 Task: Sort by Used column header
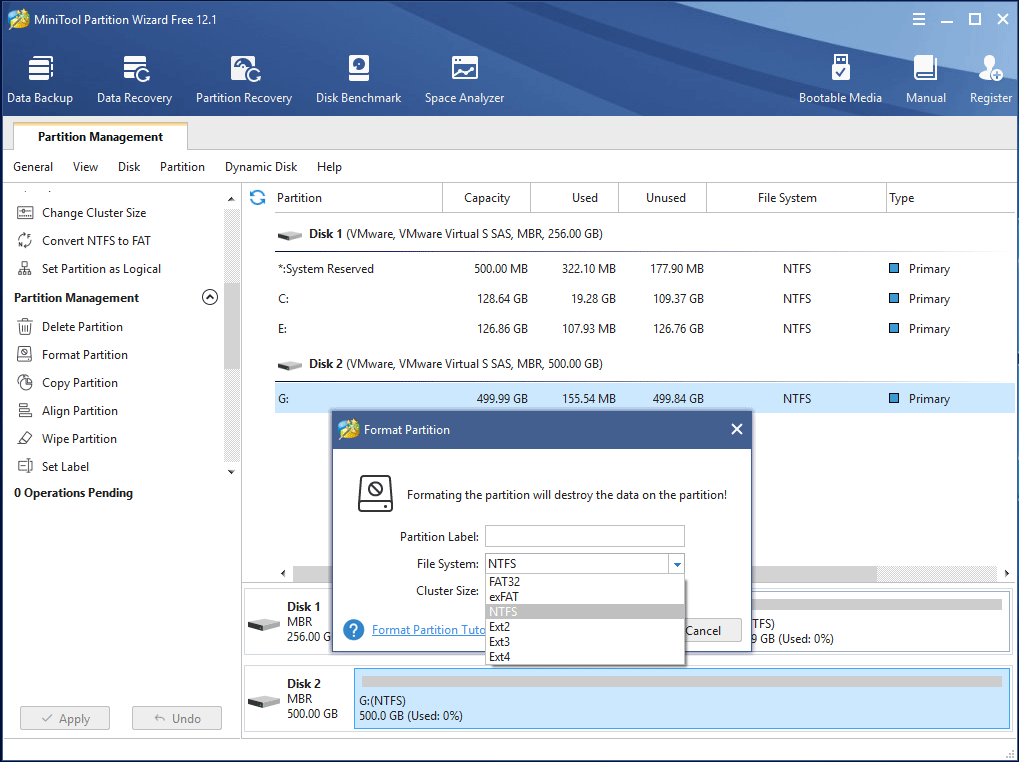[x=574, y=197]
